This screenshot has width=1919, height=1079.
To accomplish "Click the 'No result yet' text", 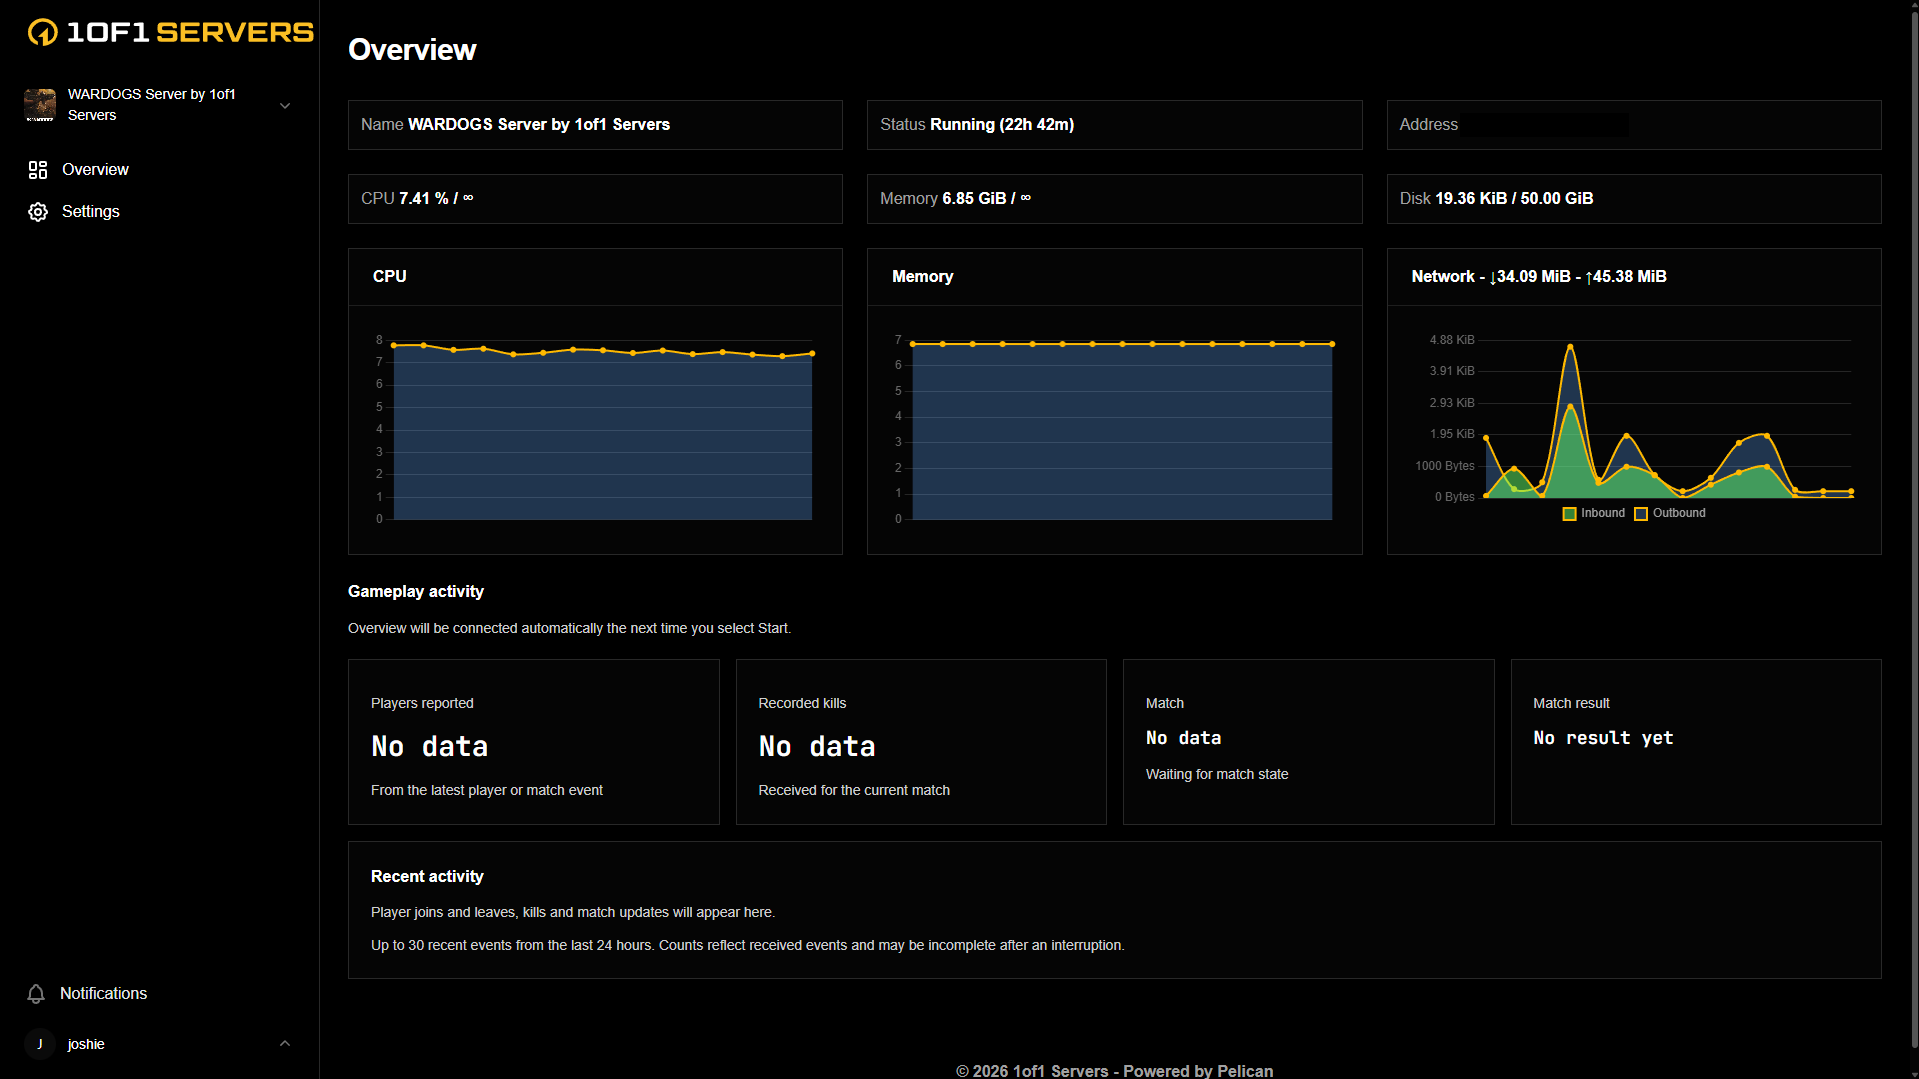I will (1603, 738).
